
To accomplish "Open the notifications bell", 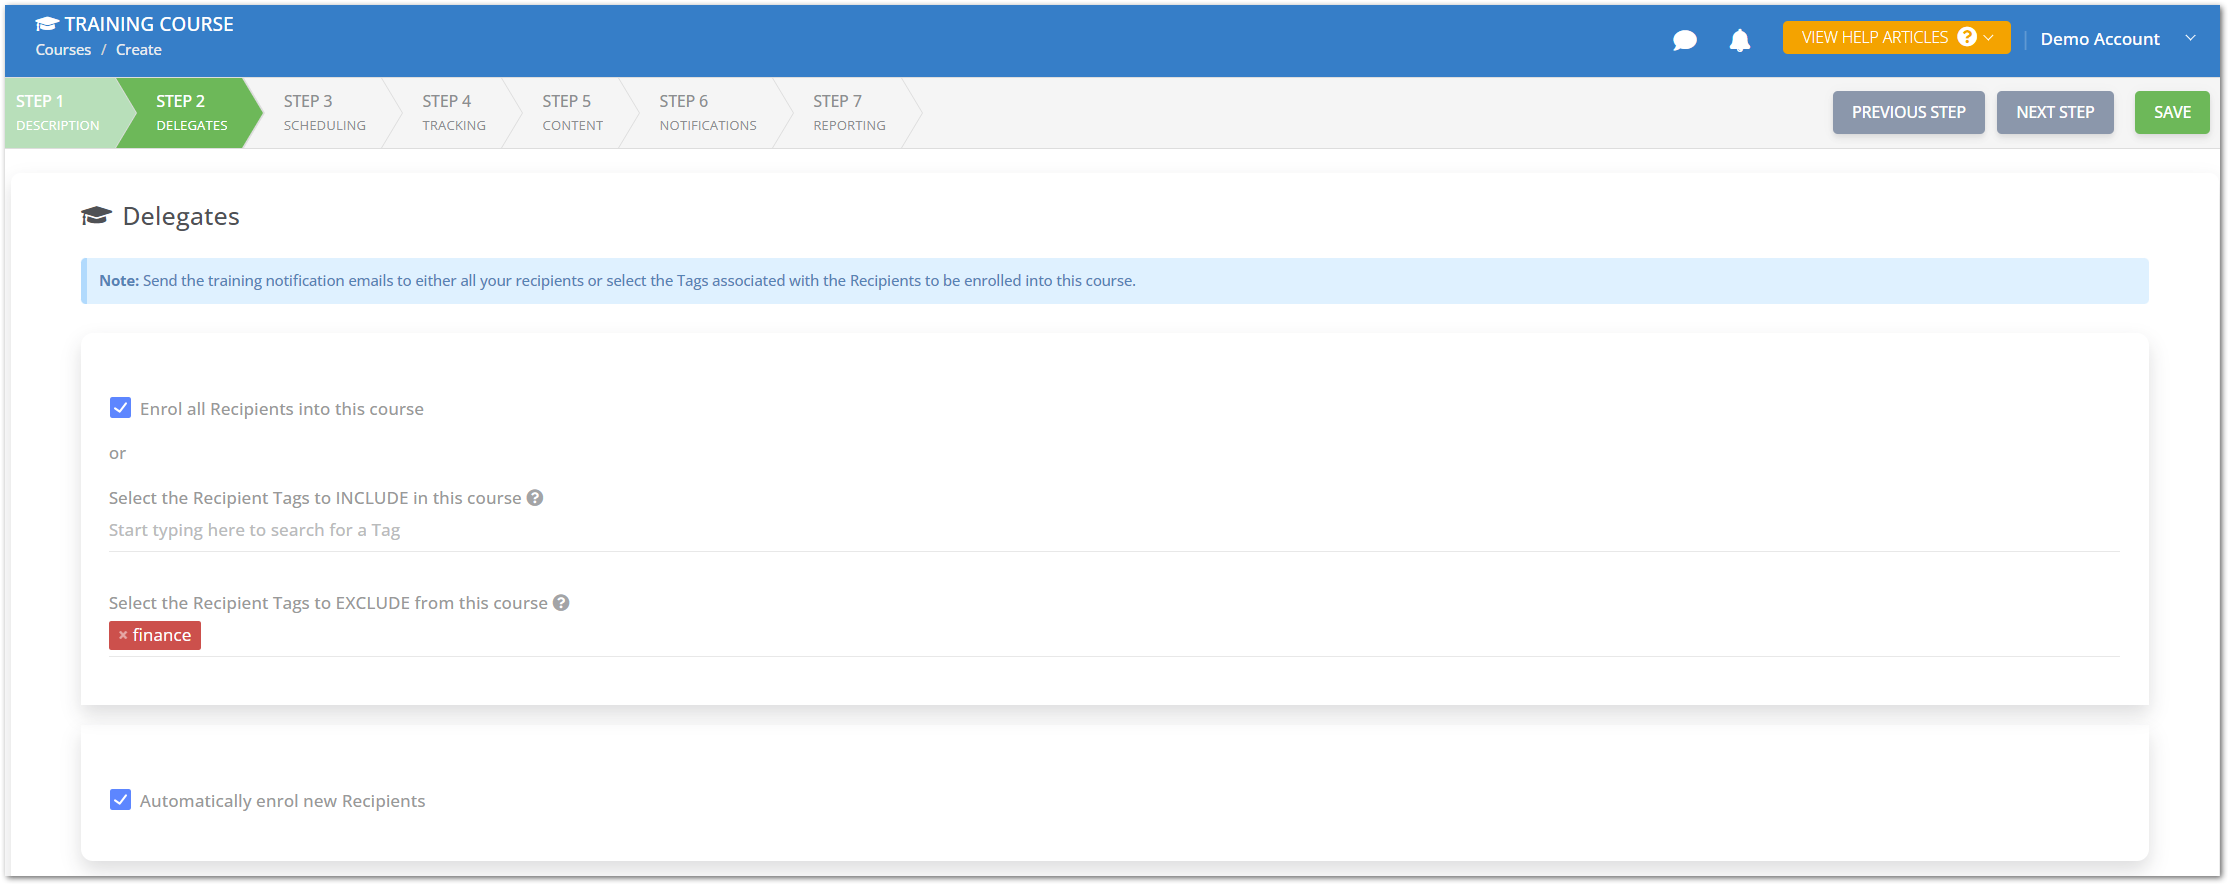I will (x=1740, y=40).
